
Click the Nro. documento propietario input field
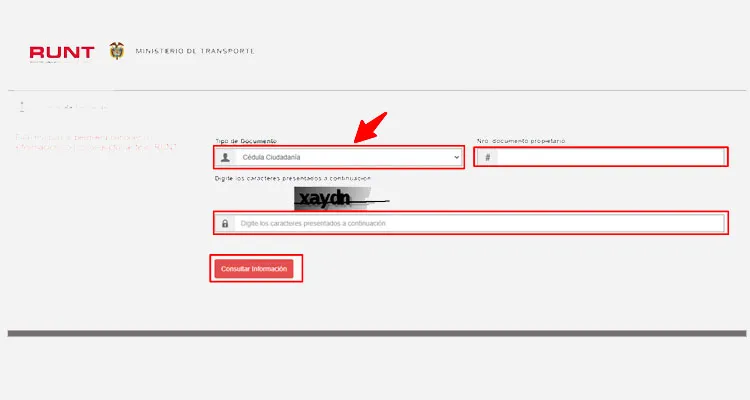coord(601,157)
